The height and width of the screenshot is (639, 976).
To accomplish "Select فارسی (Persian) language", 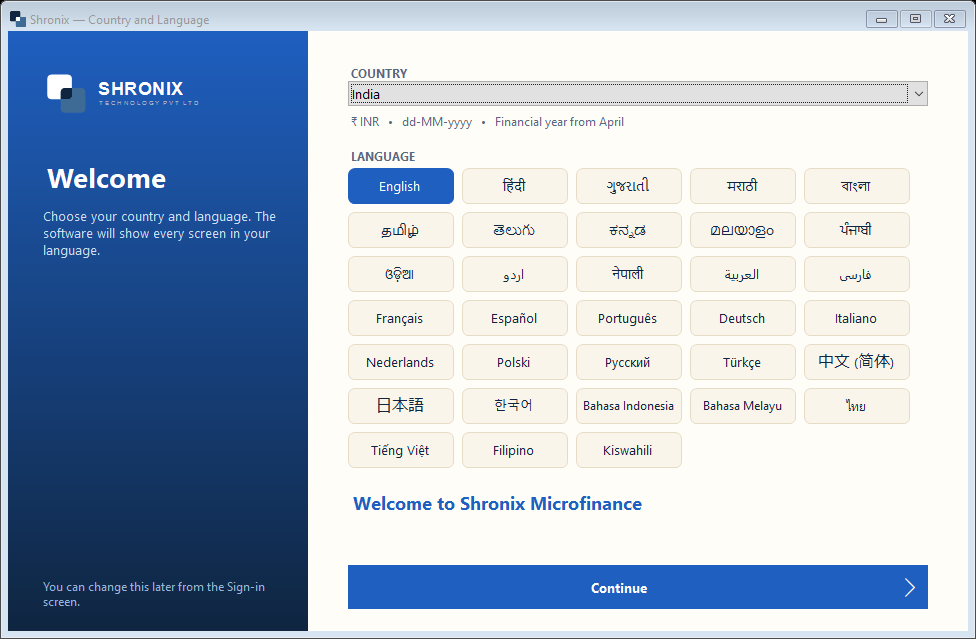I will 856,274.
